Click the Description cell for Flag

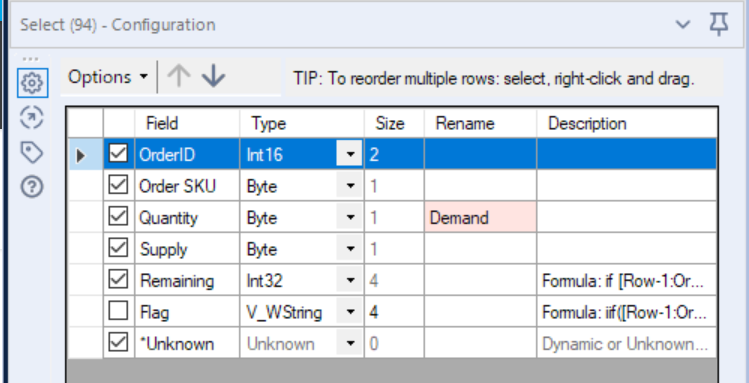coord(627,312)
